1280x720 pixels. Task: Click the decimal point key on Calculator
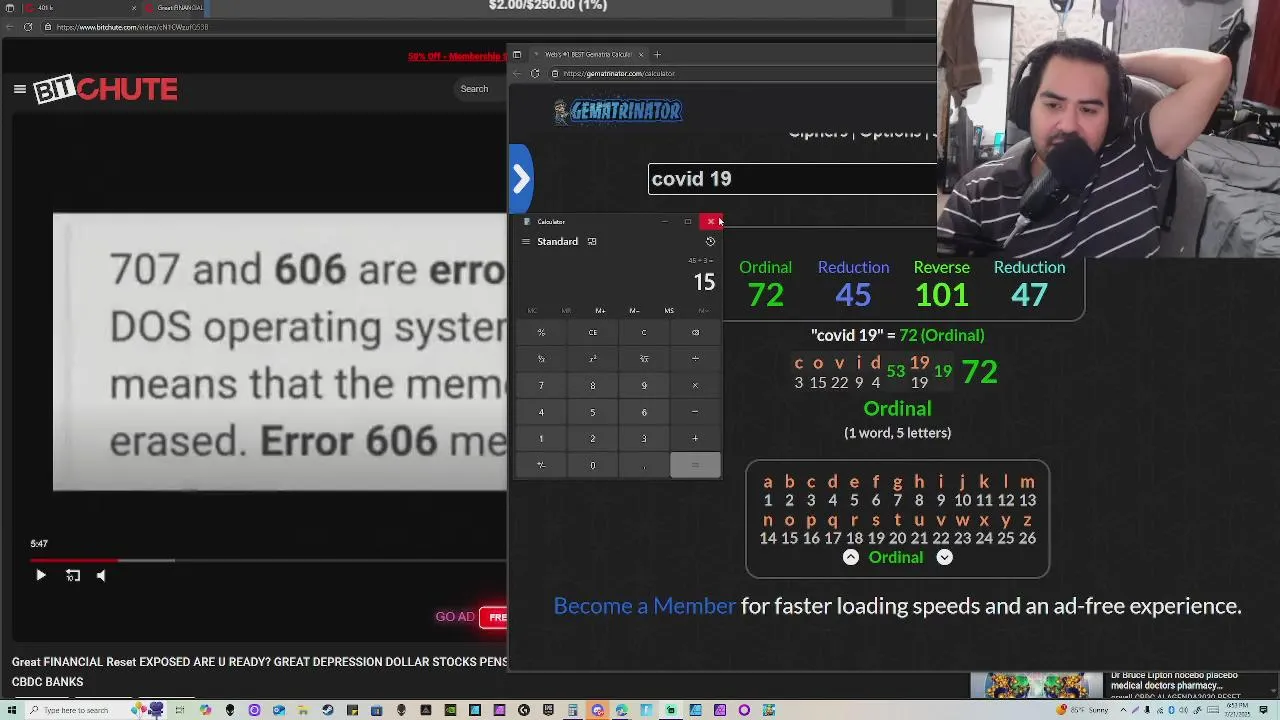(x=644, y=465)
